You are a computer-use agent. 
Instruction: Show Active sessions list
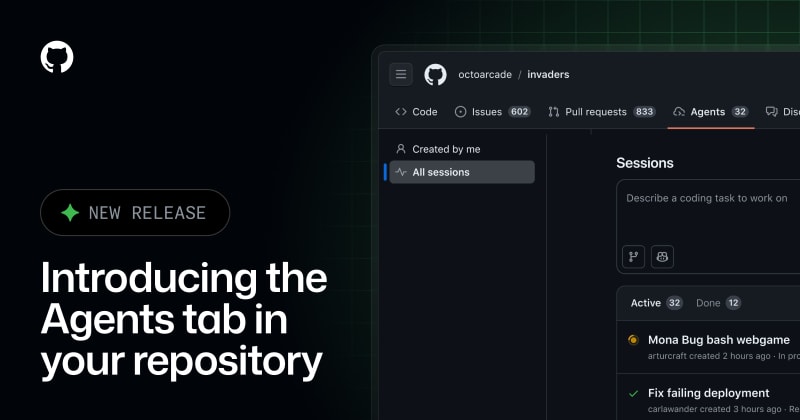pyautogui.click(x=656, y=303)
